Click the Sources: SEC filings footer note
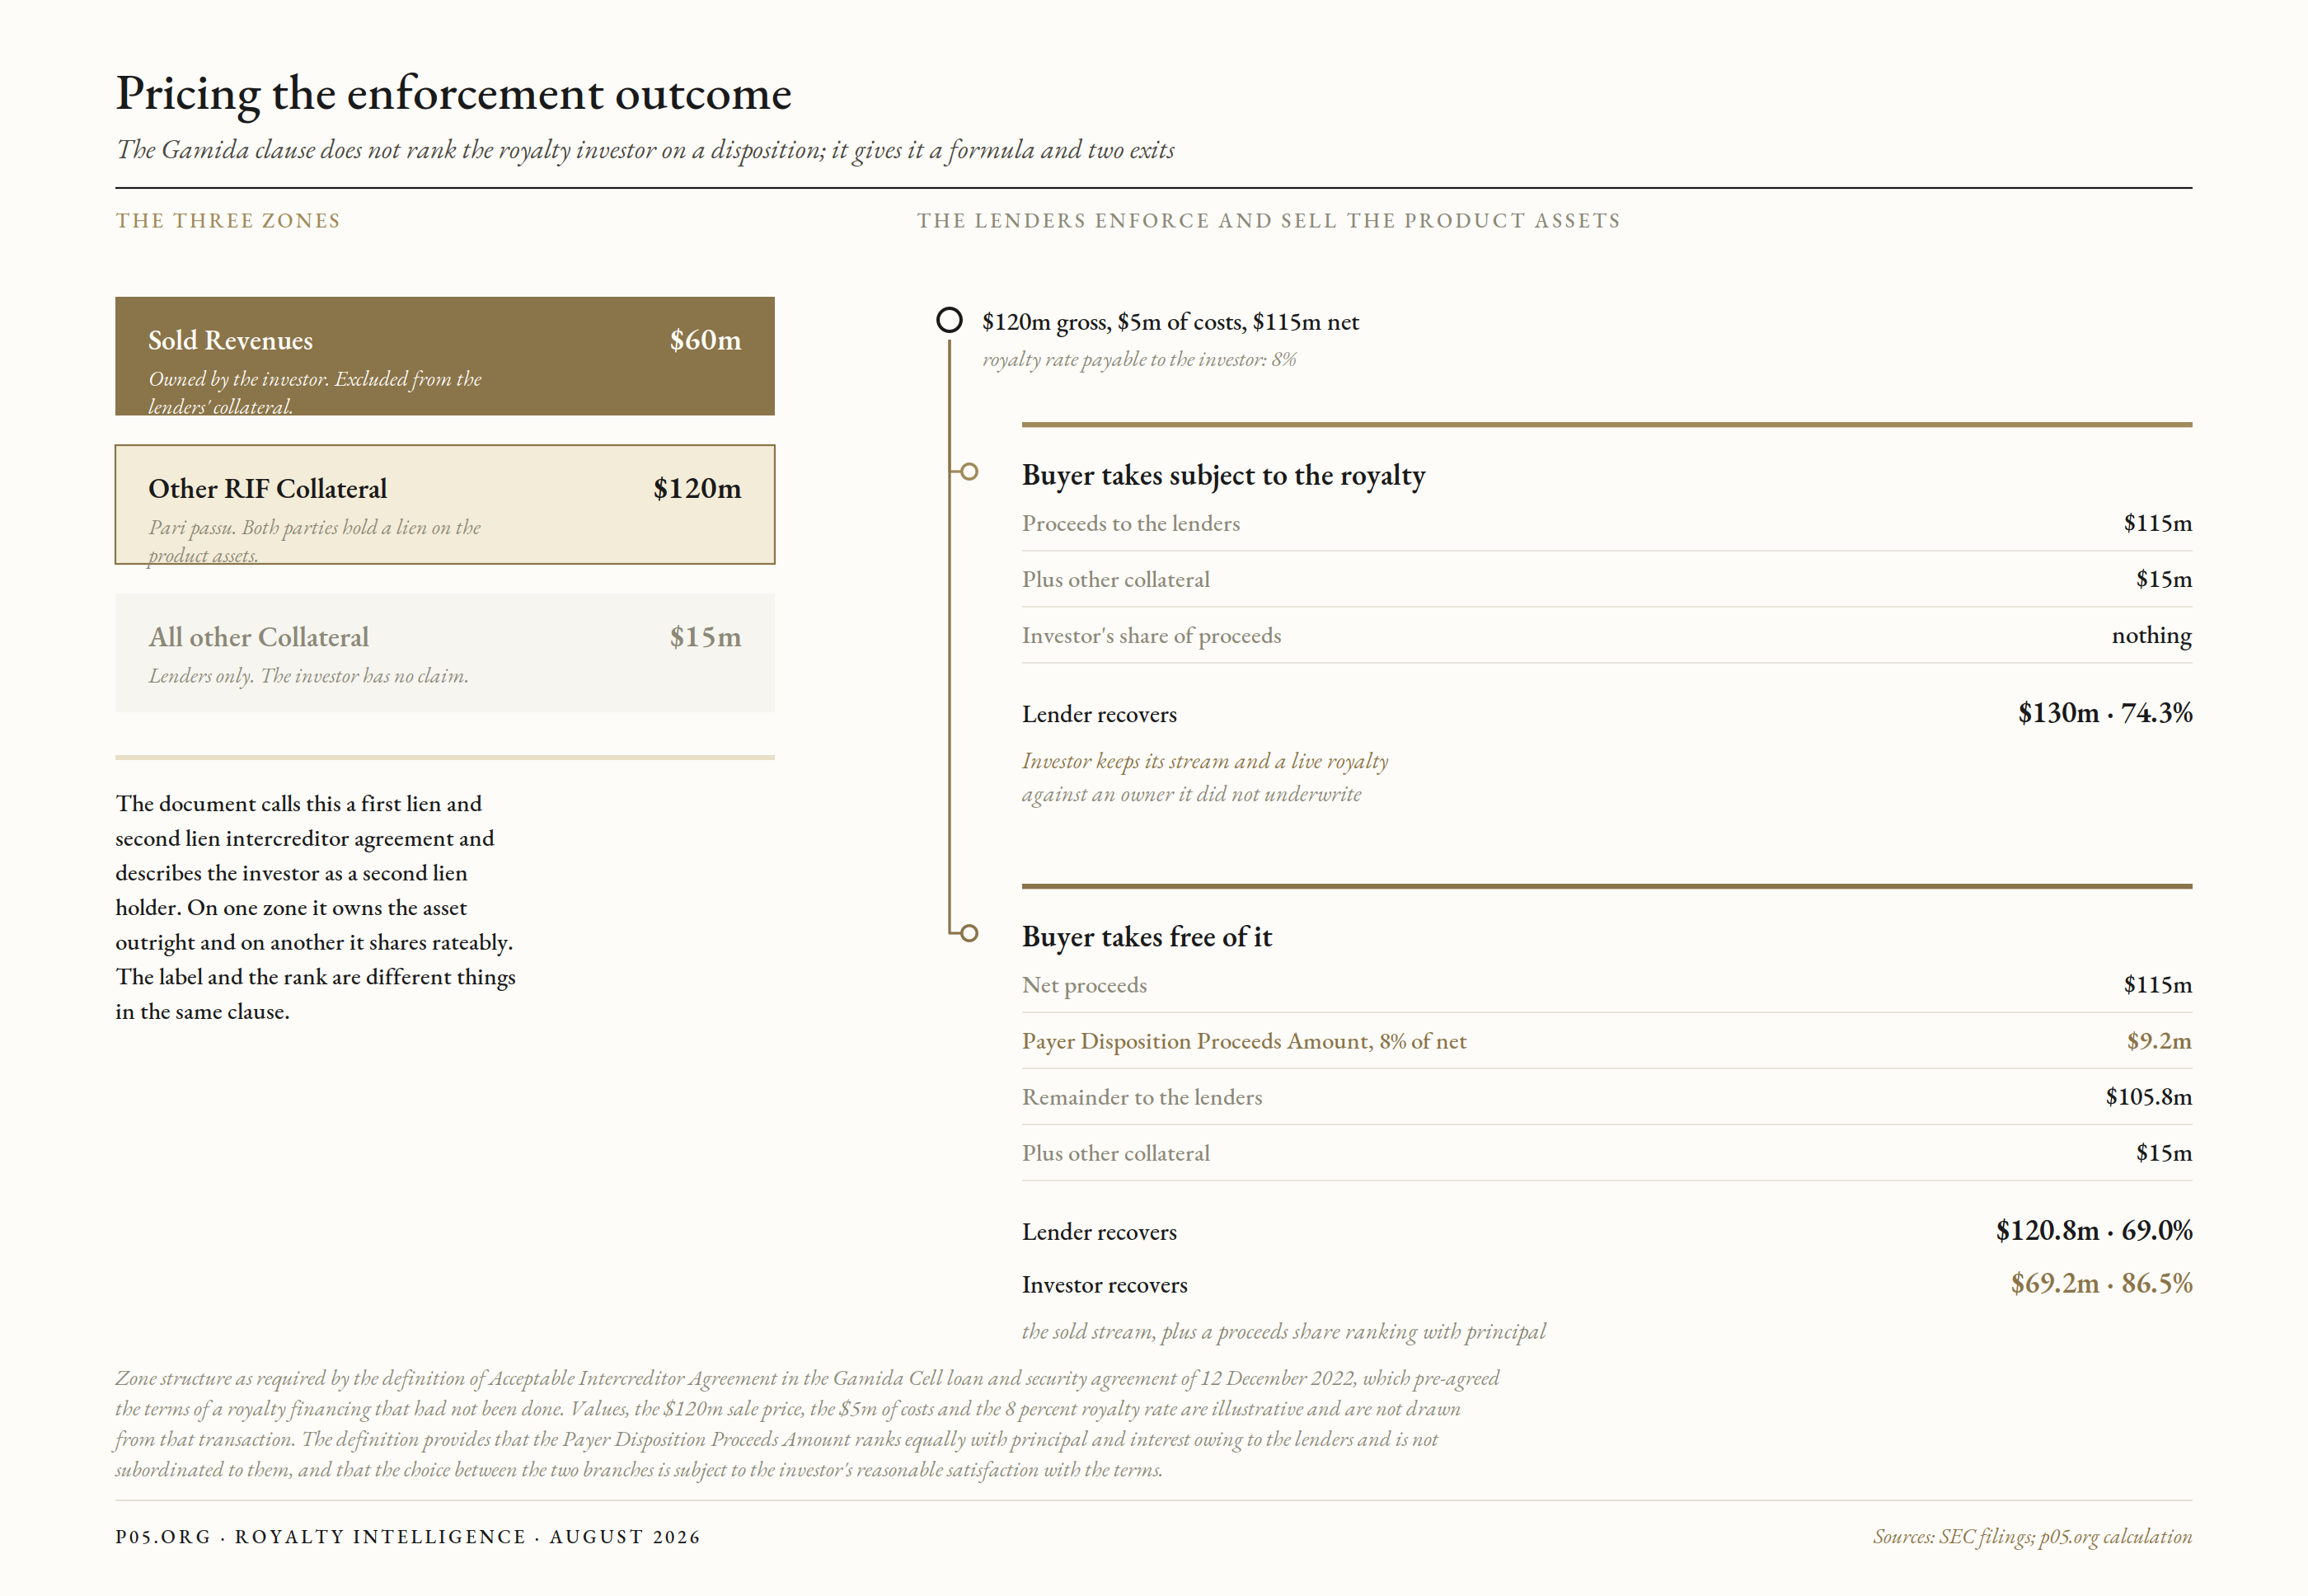The height and width of the screenshot is (1596, 2308). pos(2032,1537)
